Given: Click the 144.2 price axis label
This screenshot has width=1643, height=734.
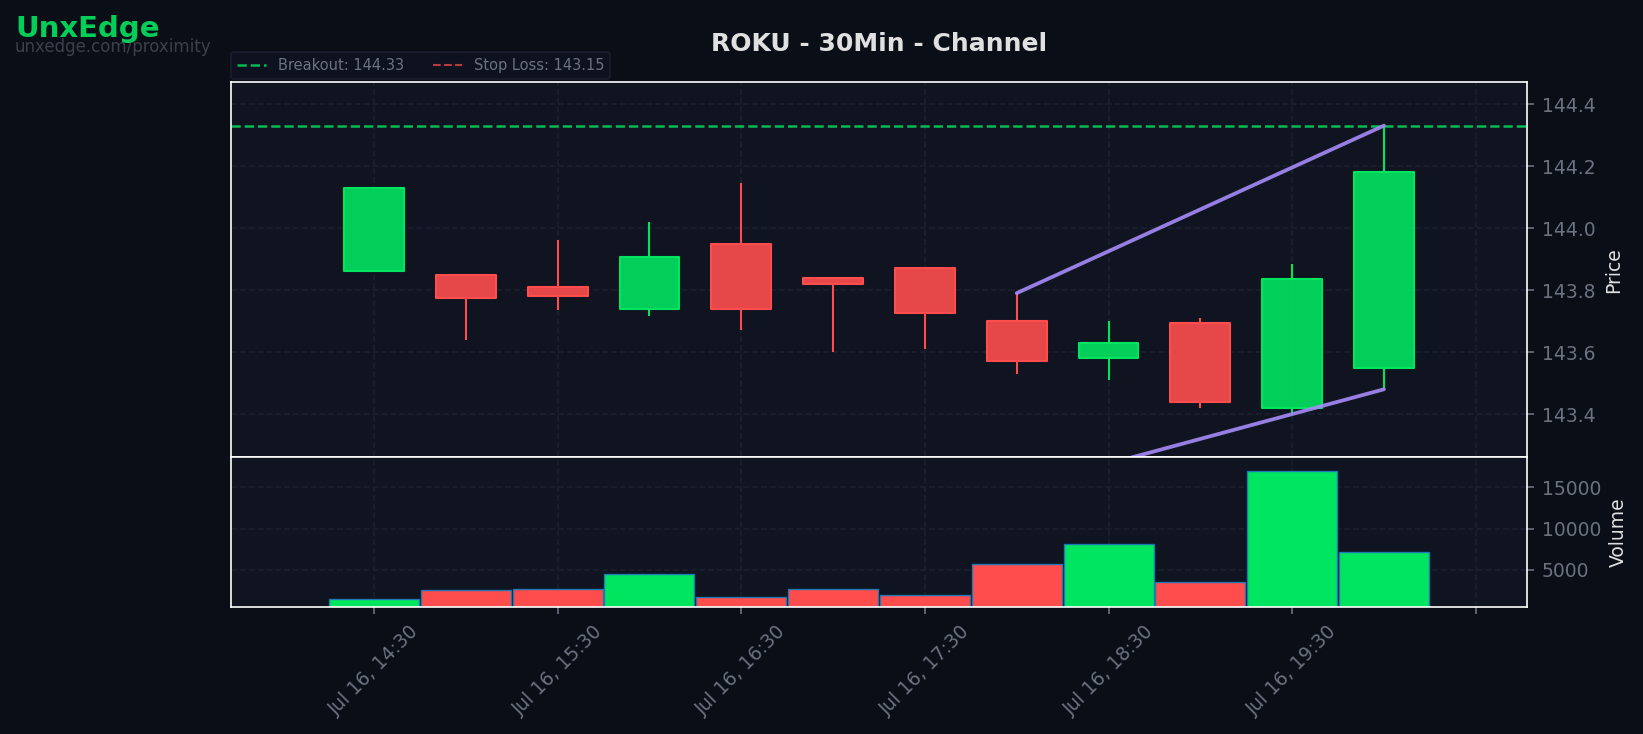Looking at the screenshot, I should (1570, 167).
